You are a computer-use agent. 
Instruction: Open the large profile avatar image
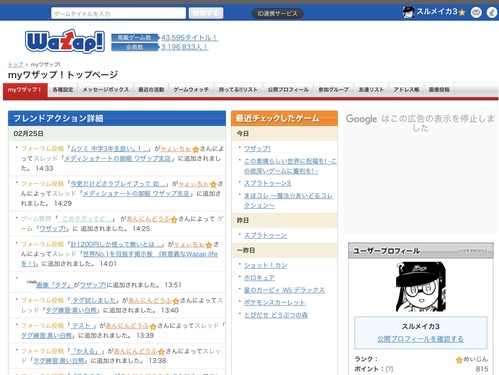click(x=421, y=287)
